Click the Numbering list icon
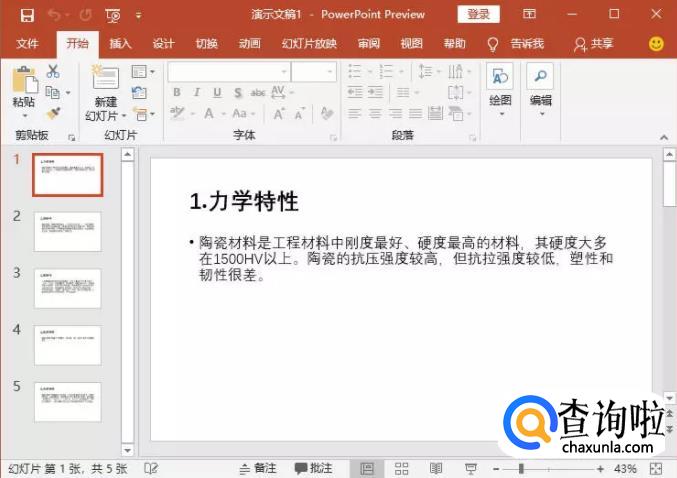 (x=386, y=71)
